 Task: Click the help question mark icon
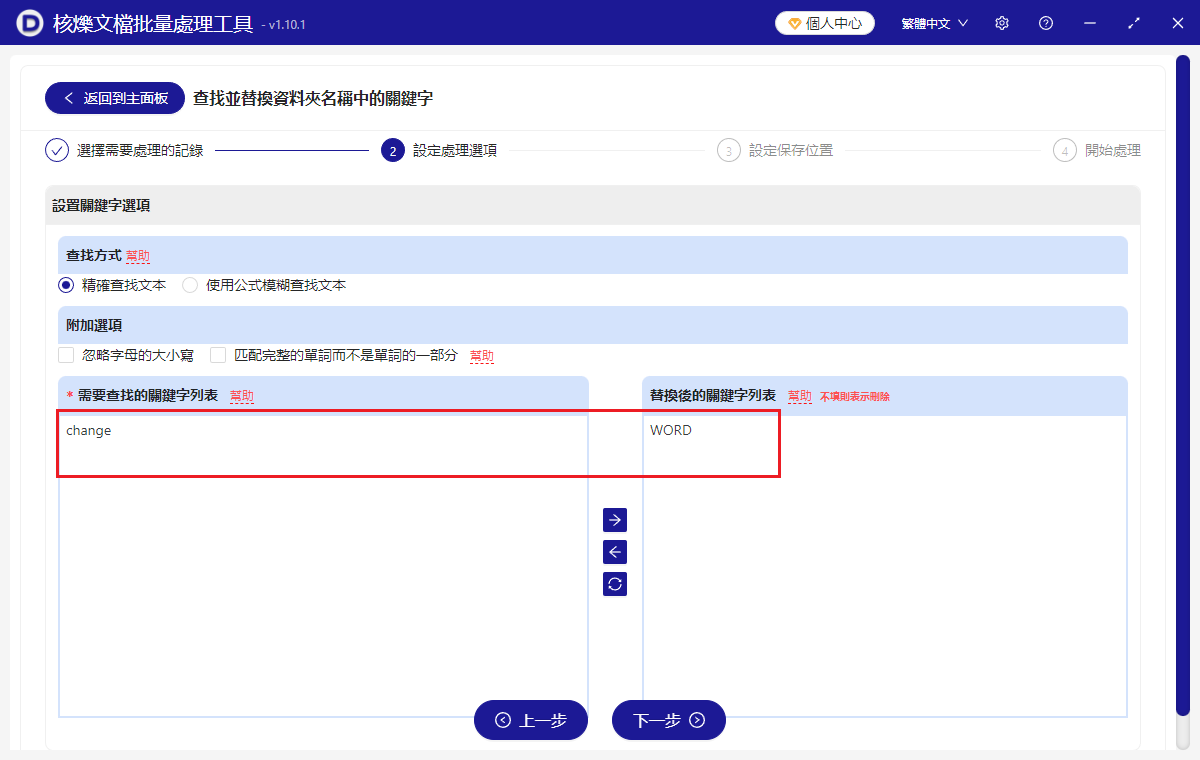1045,22
